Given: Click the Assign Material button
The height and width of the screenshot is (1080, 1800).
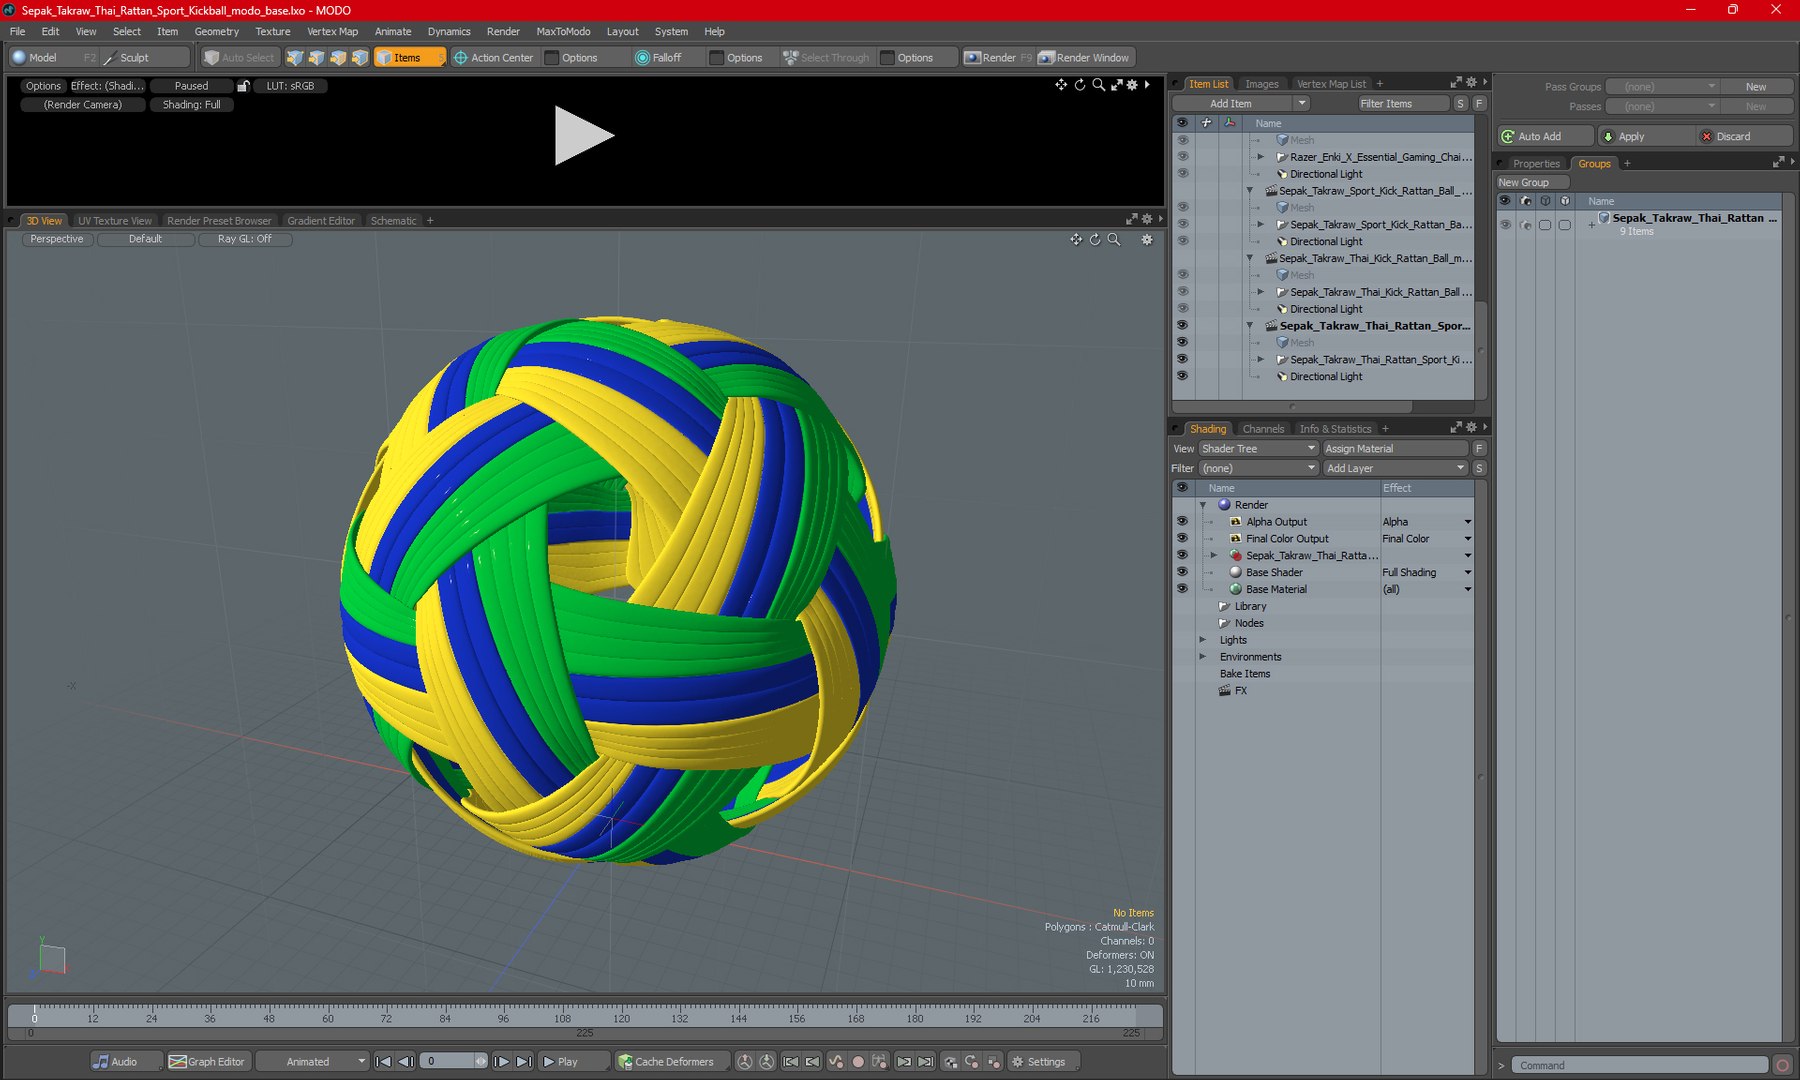Looking at the screenshot, I should tap(1395, 449).
